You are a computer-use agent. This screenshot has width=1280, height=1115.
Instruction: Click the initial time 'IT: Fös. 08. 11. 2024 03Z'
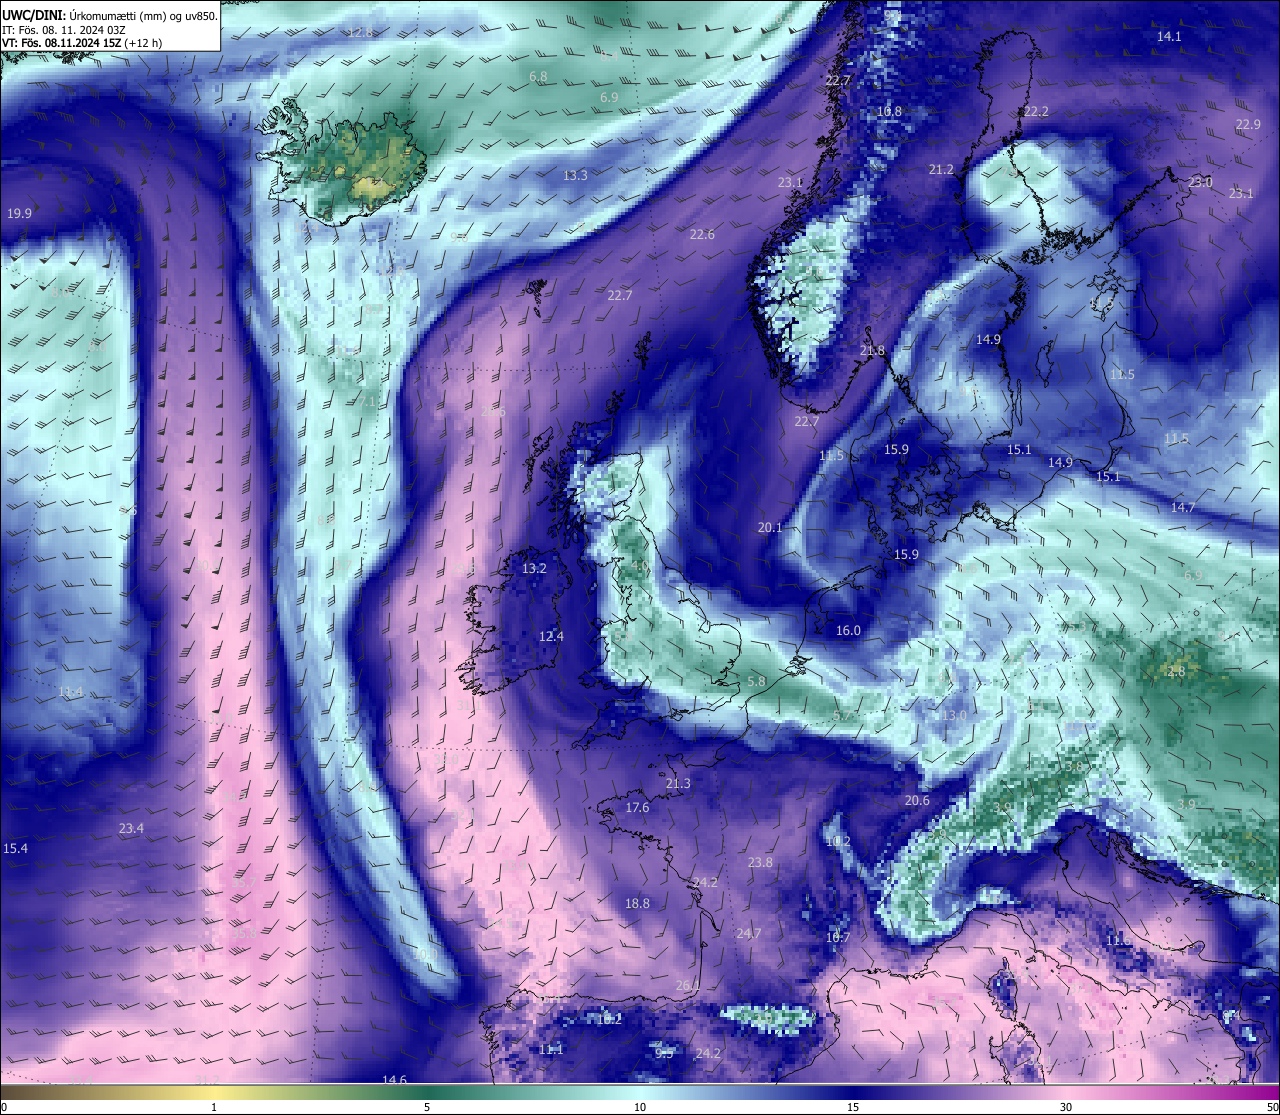click(x=64, y=29)
